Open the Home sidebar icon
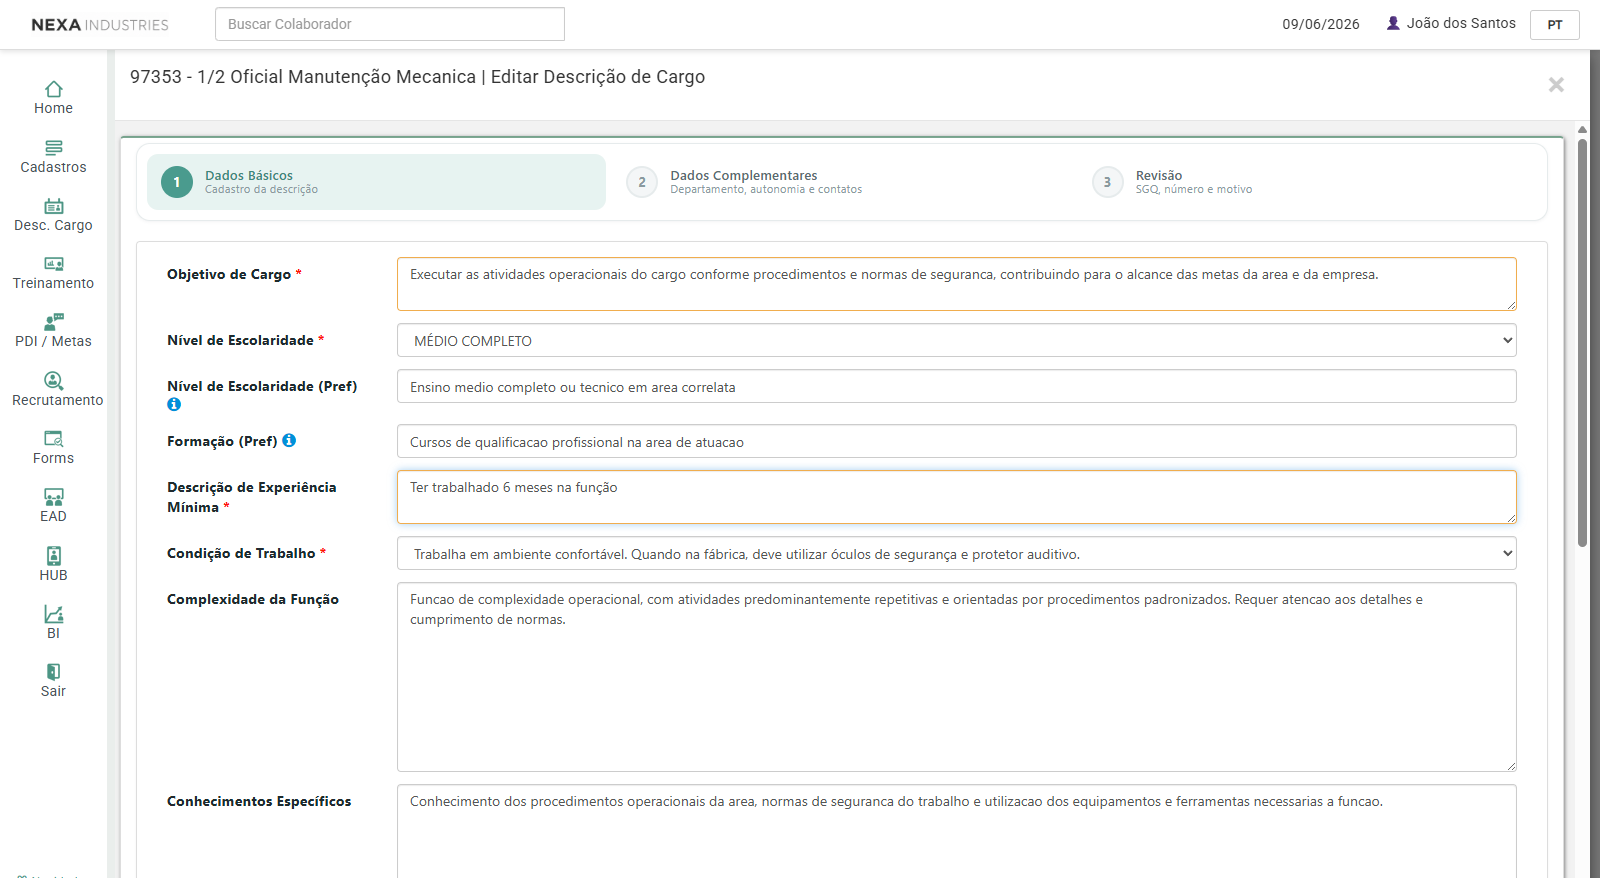Viewport: 1600px width, 878px height. point(54,89)
